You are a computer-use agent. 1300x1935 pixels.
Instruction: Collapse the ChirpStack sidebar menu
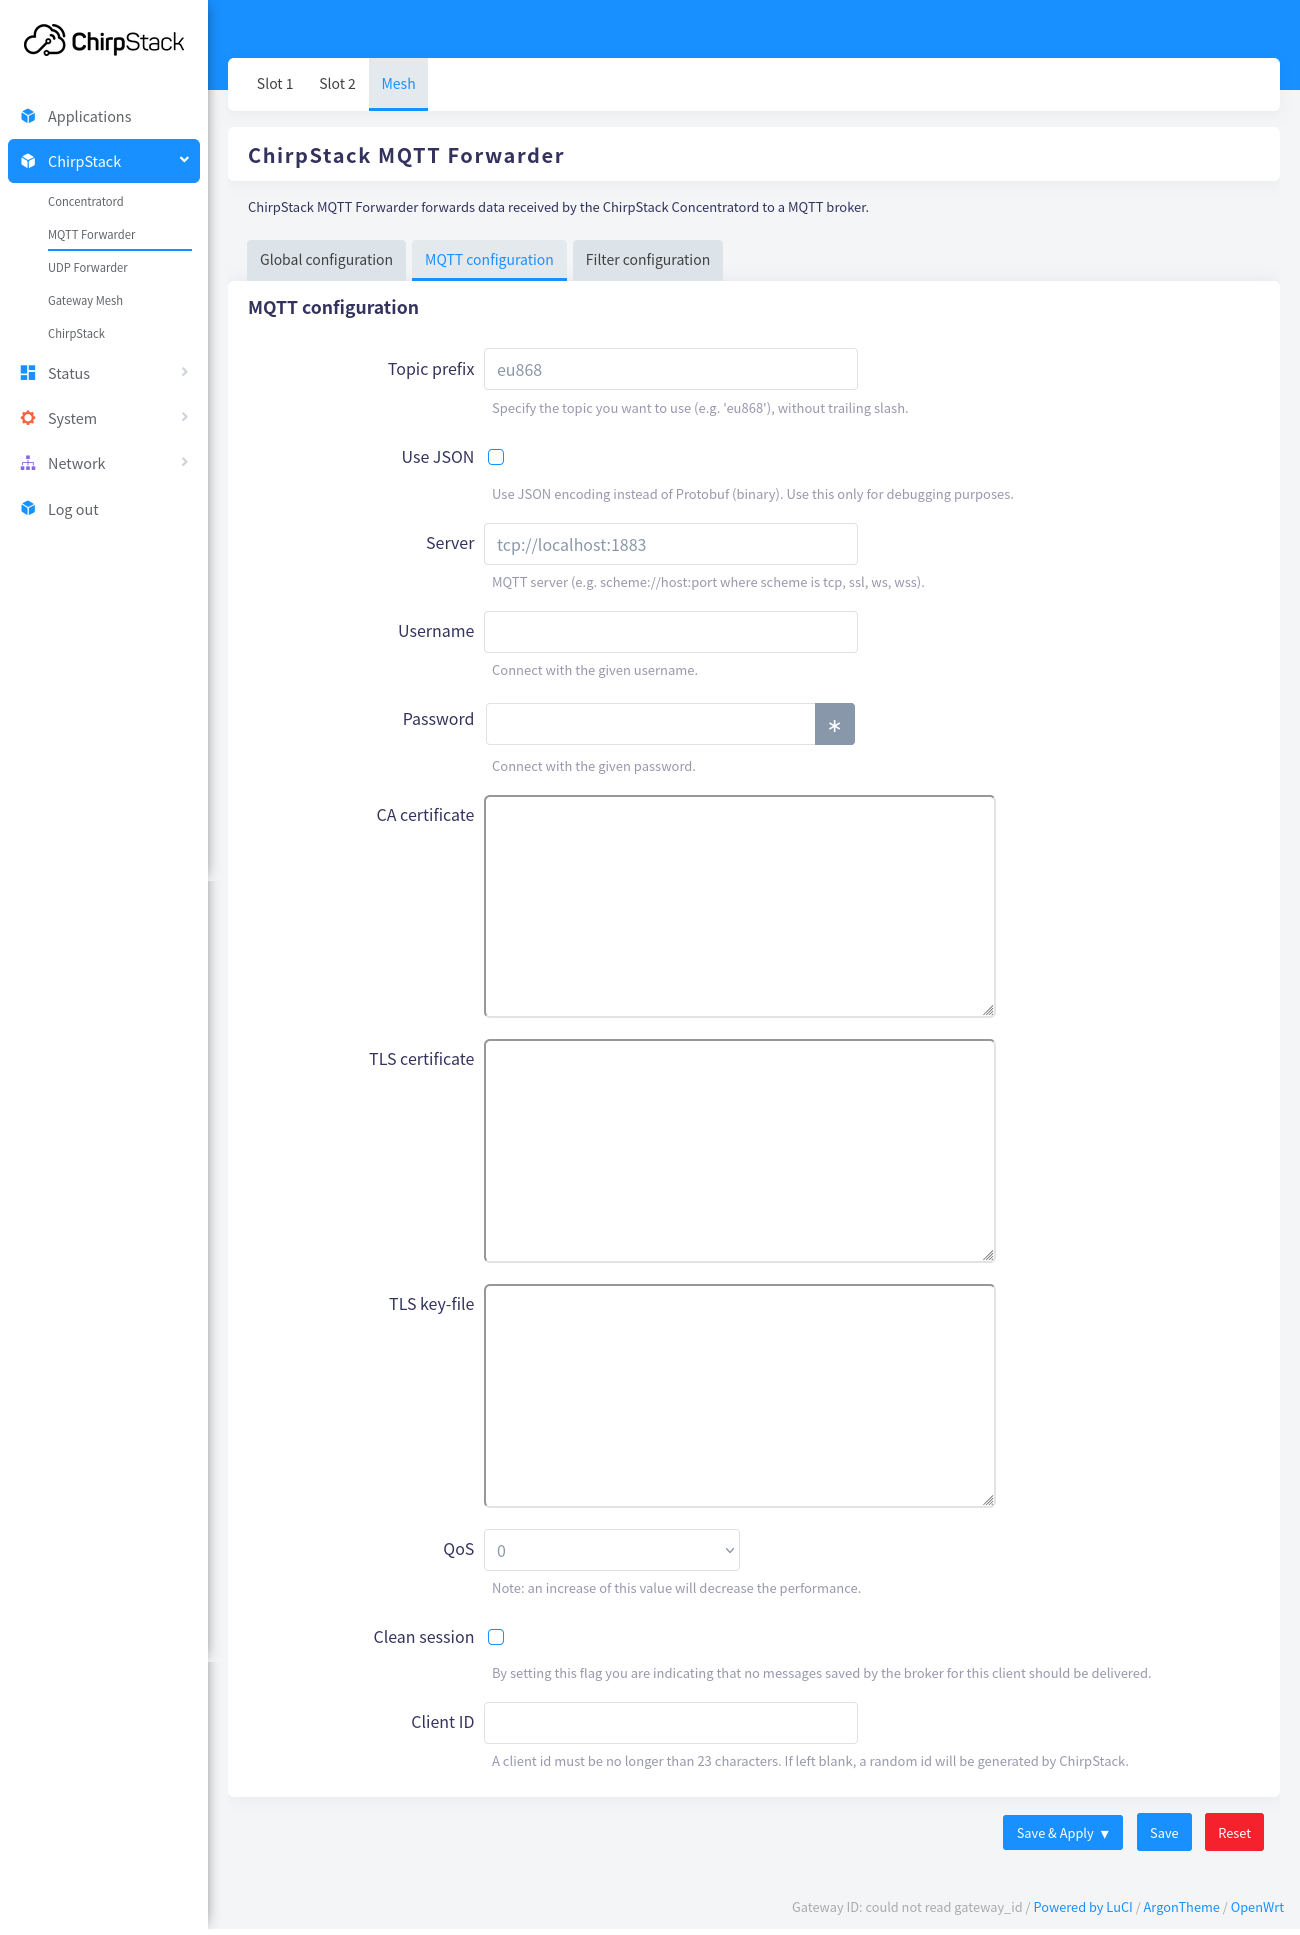(x=184, y=160)
